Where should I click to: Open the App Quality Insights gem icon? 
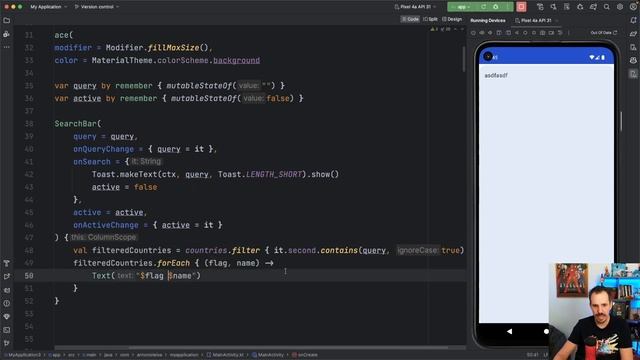(x=7, y=317)
